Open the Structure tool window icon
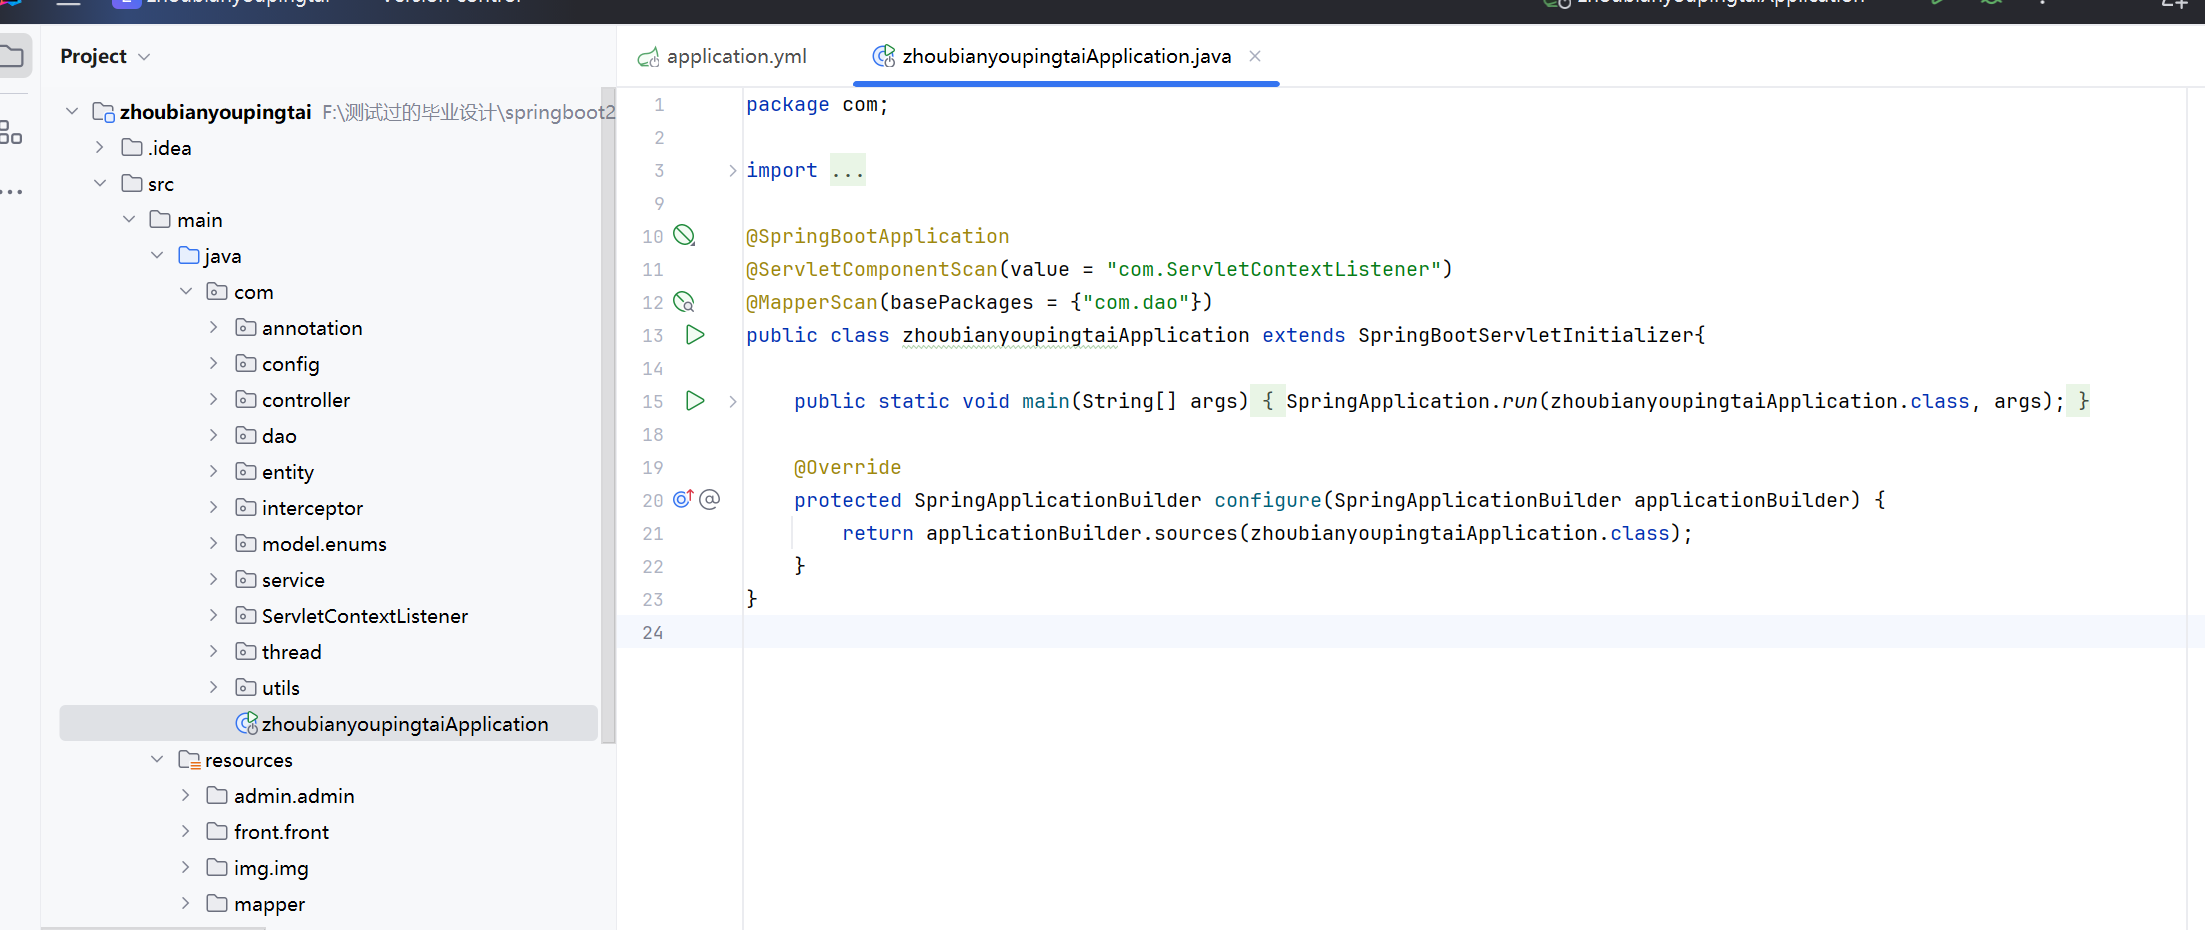This screenshot has width=2205, height=930. 10,132
